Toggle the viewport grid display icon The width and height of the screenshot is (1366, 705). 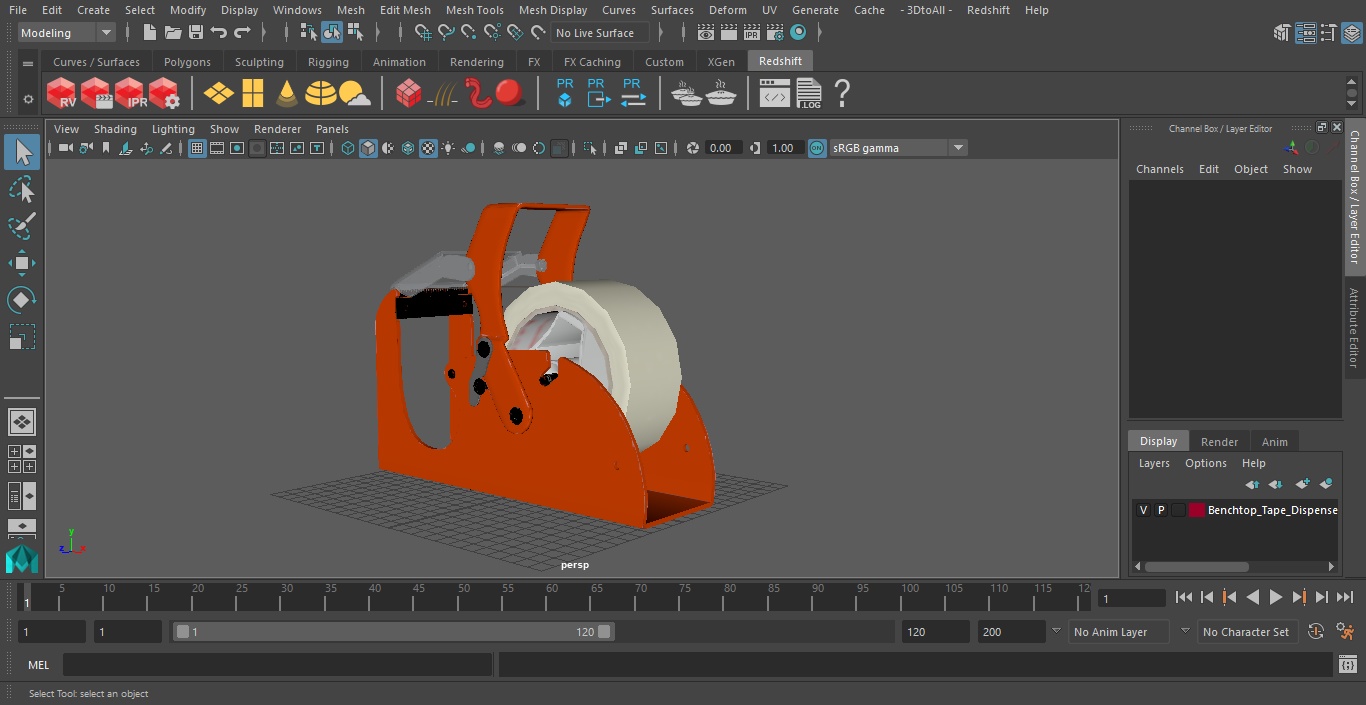click(x=197, y=148)
